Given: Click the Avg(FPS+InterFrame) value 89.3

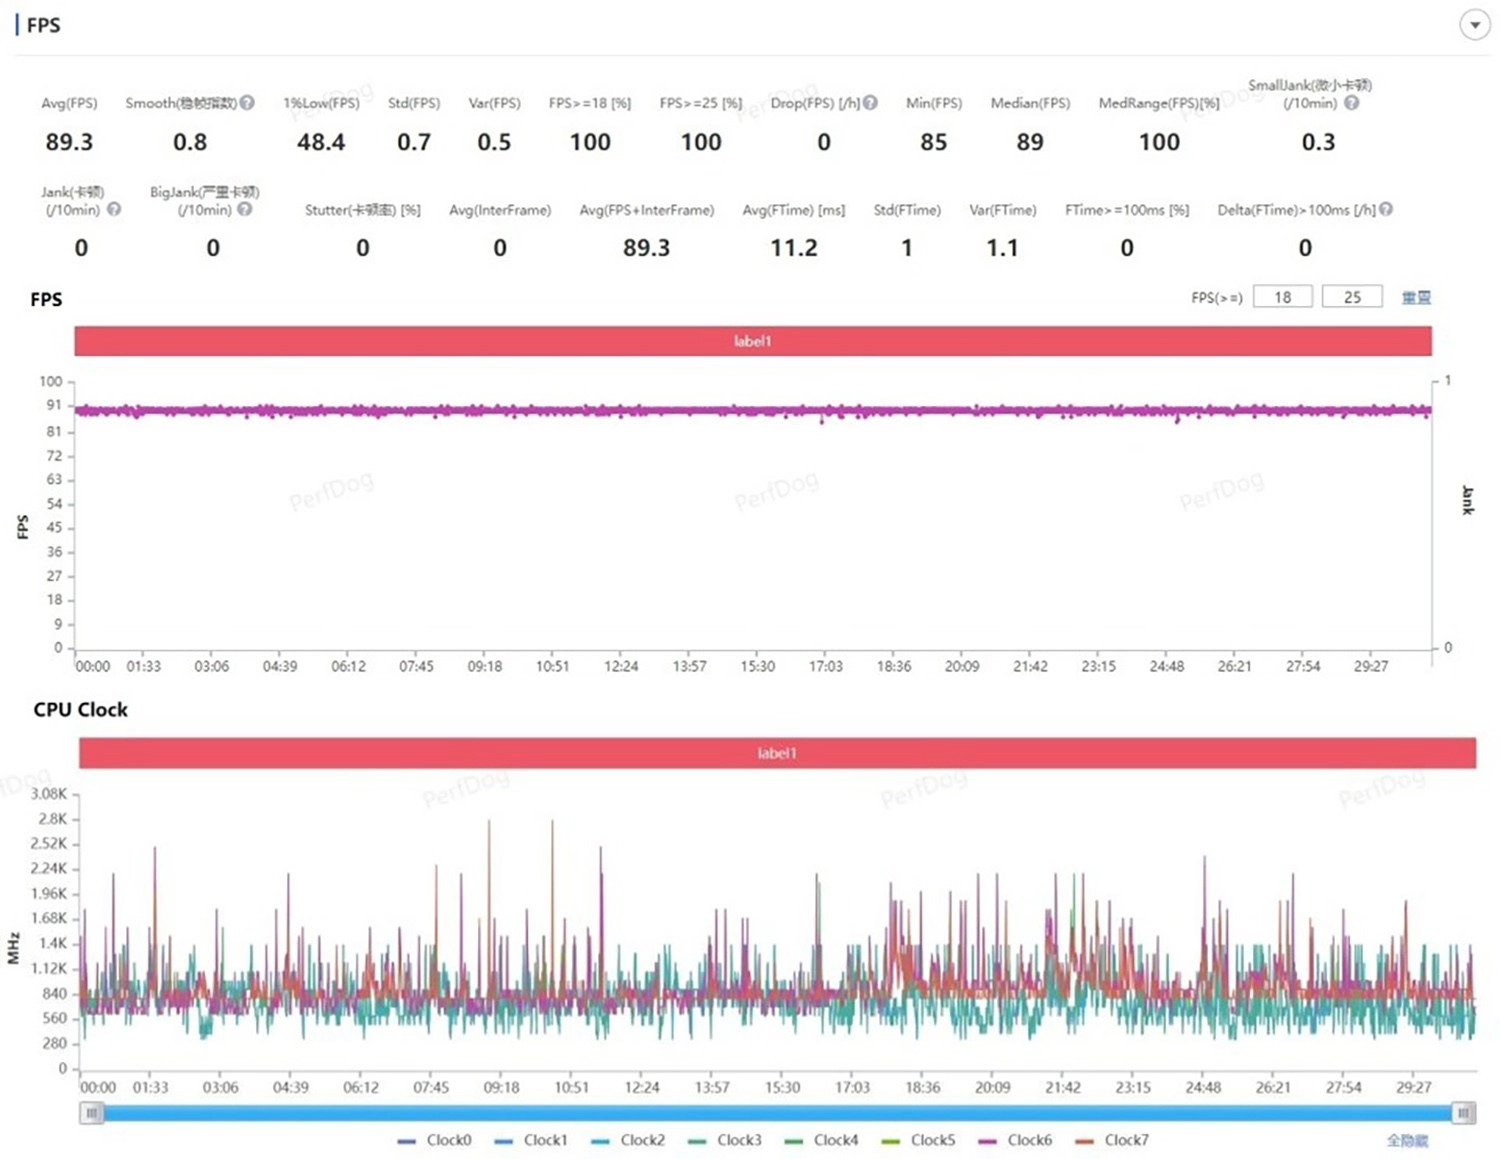Looking at the screenshot, I should coord(646,248).
